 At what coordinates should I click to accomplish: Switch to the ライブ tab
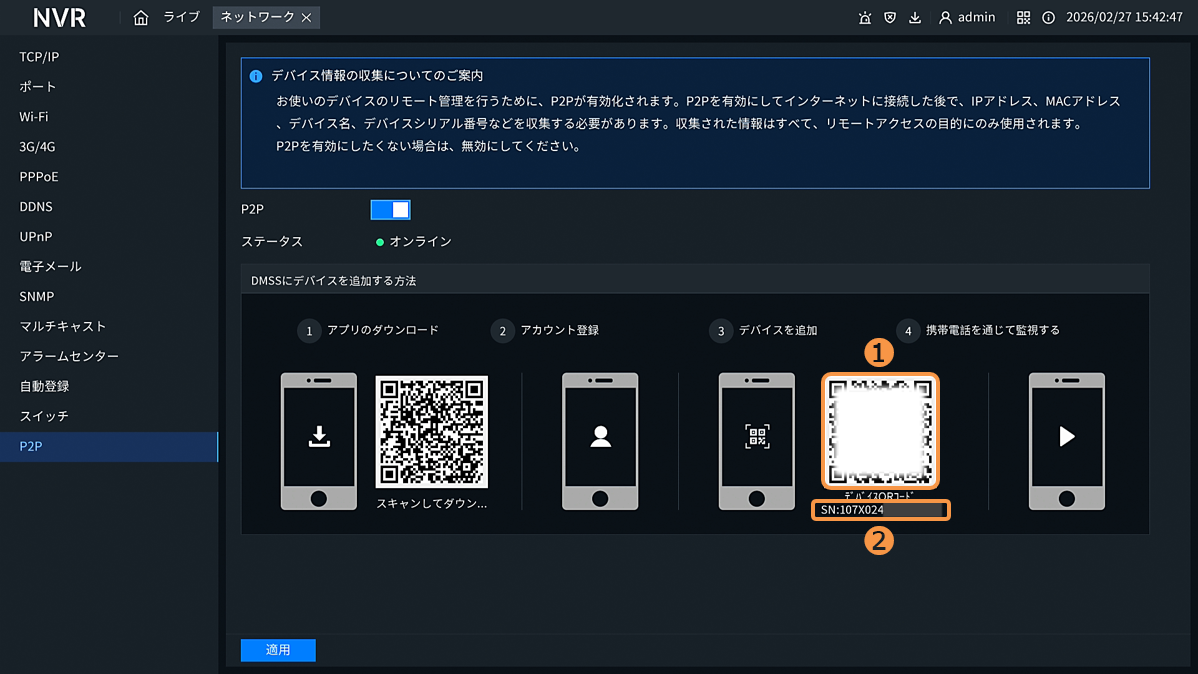(182, 18)
